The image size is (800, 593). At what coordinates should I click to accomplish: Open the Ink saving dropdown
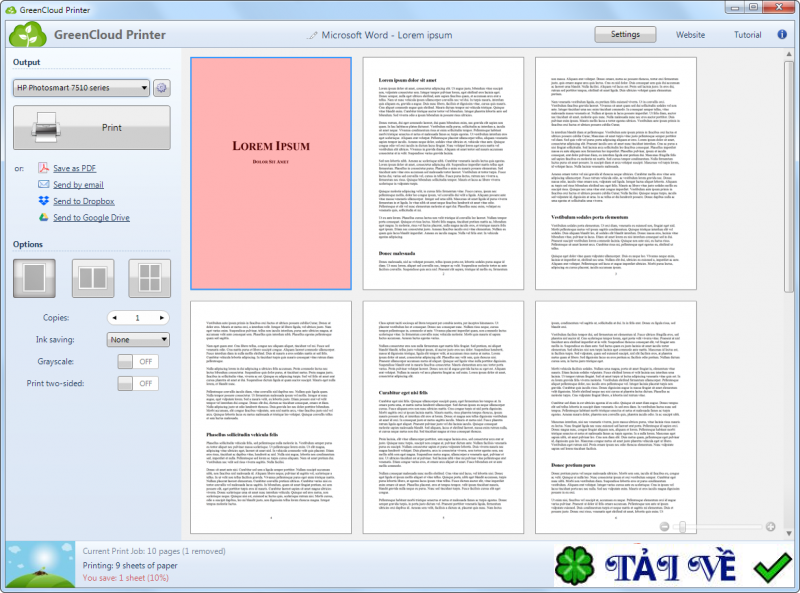(x=138, y=340)
